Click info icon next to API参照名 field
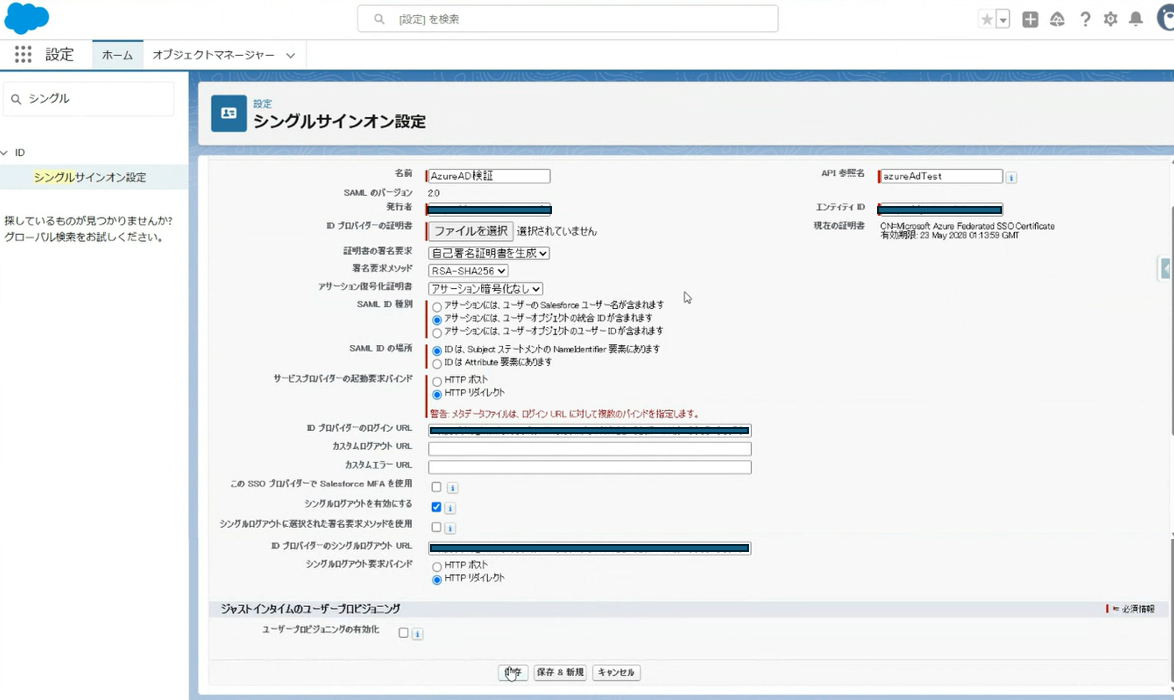The width and height of the screenshot is (1174, 700). (x=1011, y=177)
